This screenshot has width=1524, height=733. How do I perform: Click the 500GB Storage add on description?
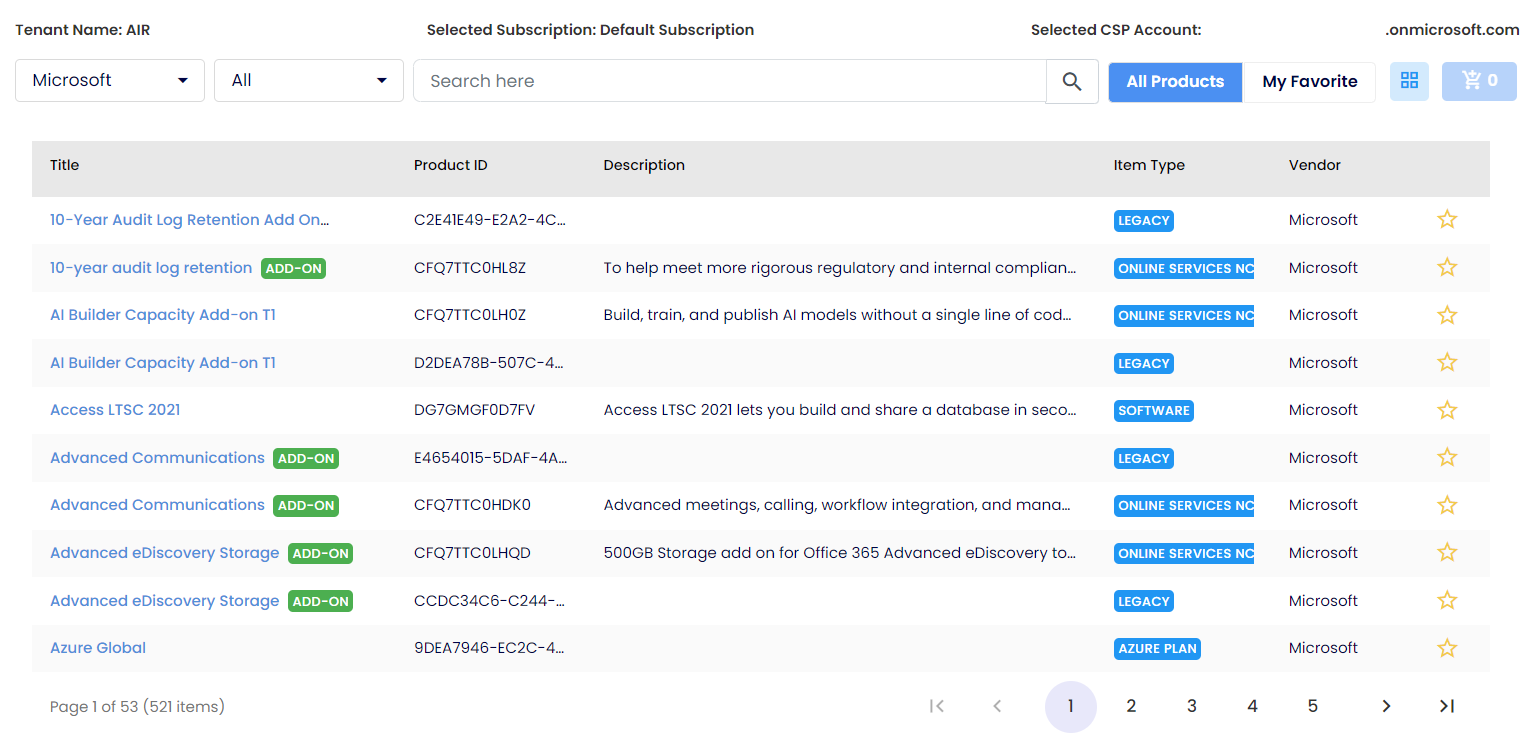(840, 553)
